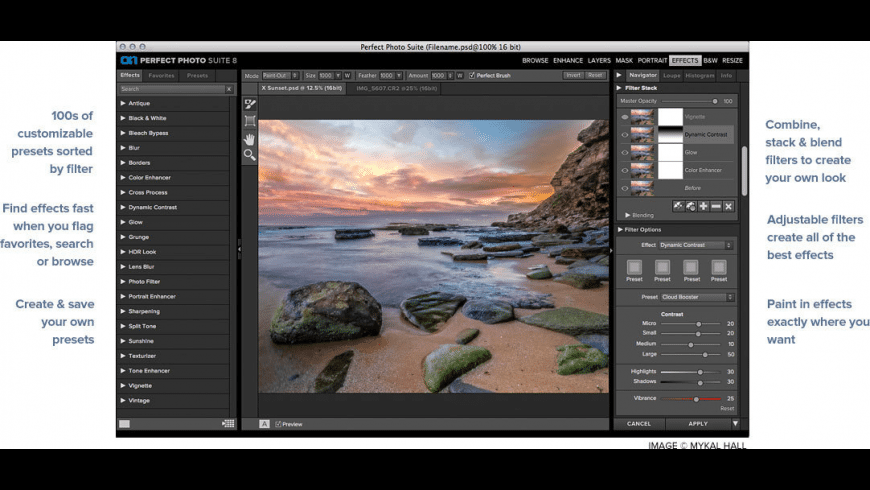
Task: Switch to the Presets tab
Action: [x=197, y=75]
